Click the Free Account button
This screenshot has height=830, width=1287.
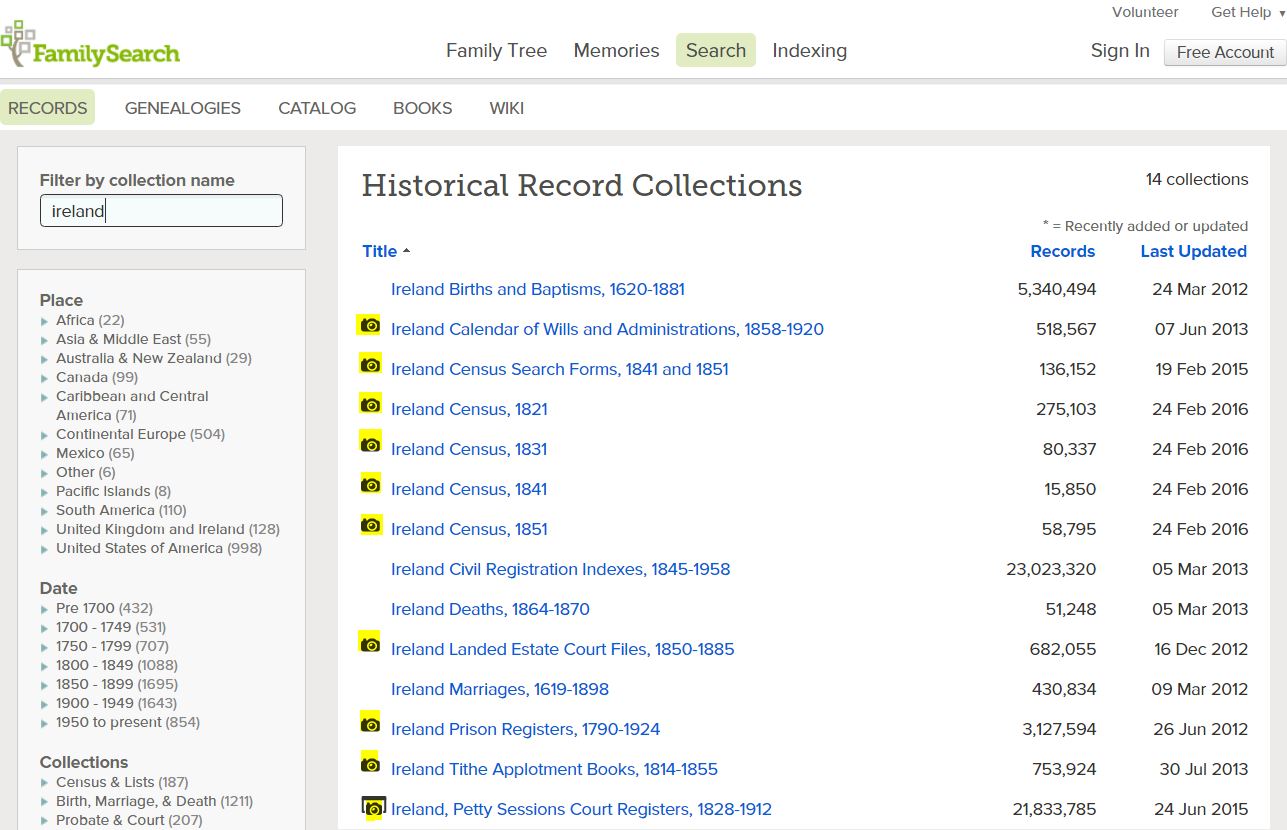pyautogui.click(x=1224, y=52)
